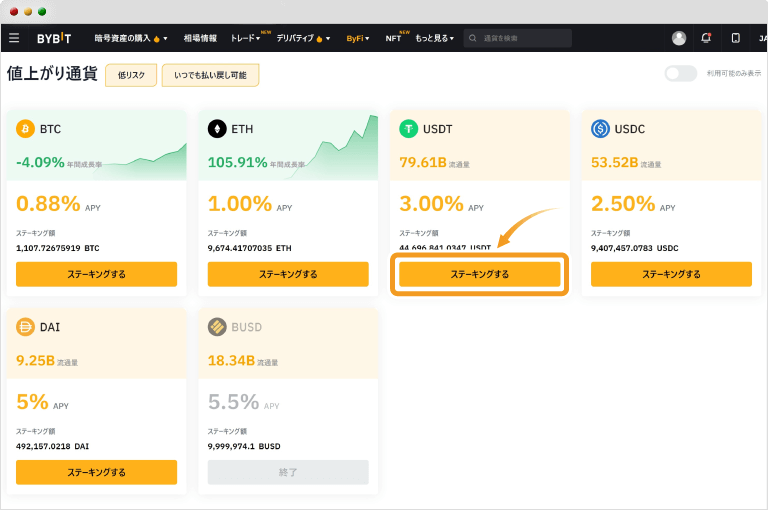Open the hamburger menu icon
Image resolution: width=768 pixels, height=510 pixels.
point(14,38)
